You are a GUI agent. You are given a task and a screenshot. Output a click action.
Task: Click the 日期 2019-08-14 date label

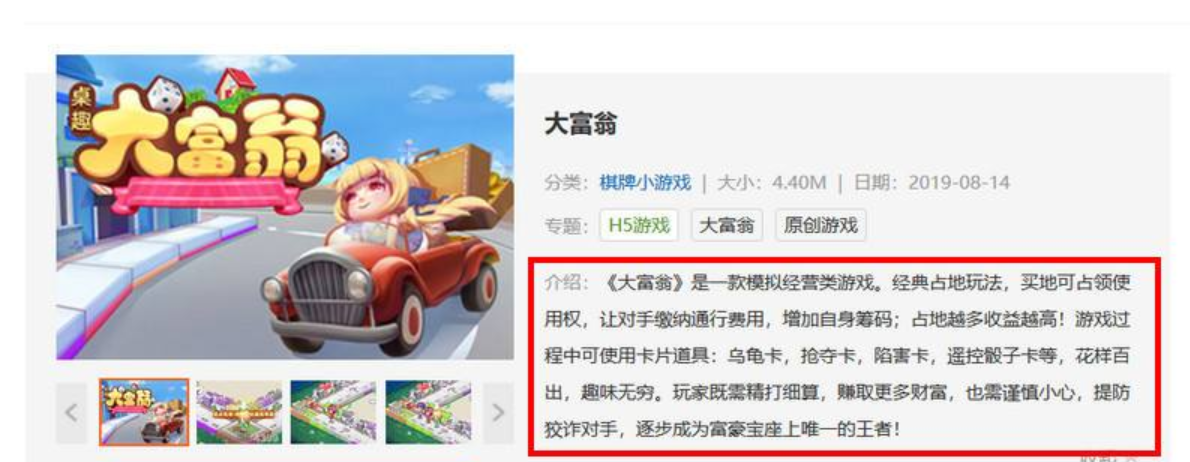pyautogui.click(x=932, y=183)
